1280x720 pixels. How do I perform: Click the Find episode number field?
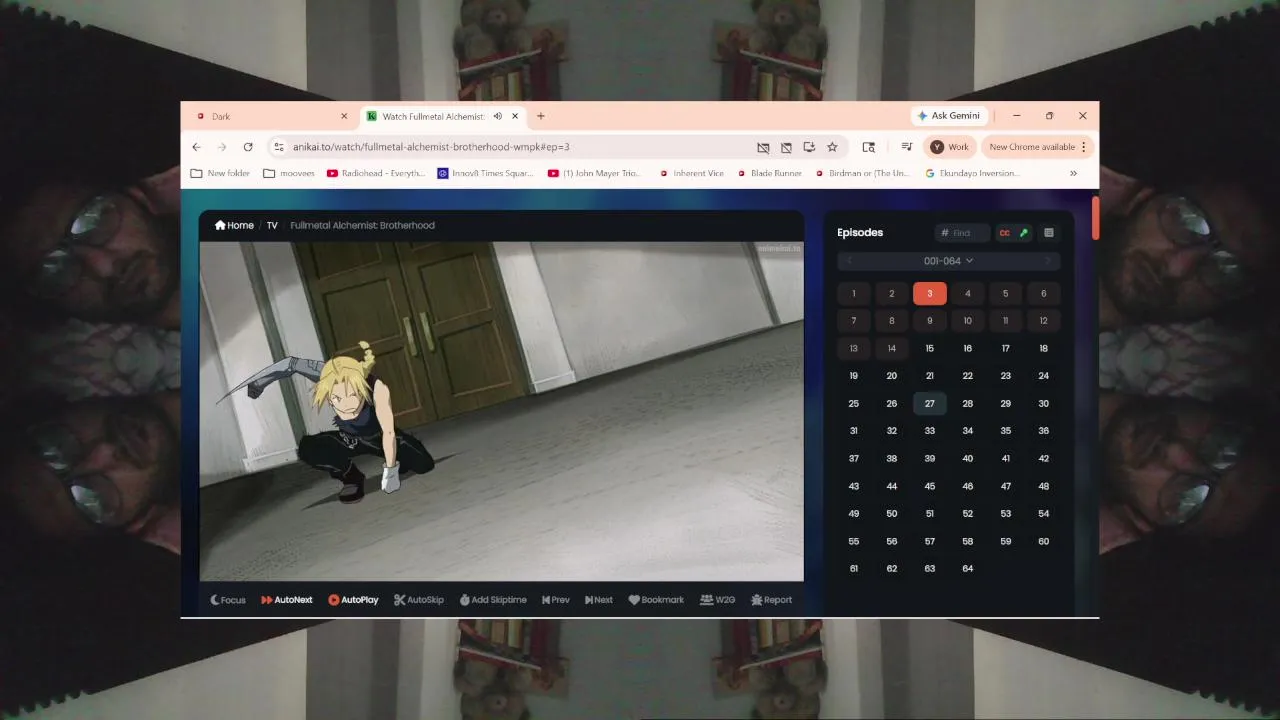click(x=962, y=233)
